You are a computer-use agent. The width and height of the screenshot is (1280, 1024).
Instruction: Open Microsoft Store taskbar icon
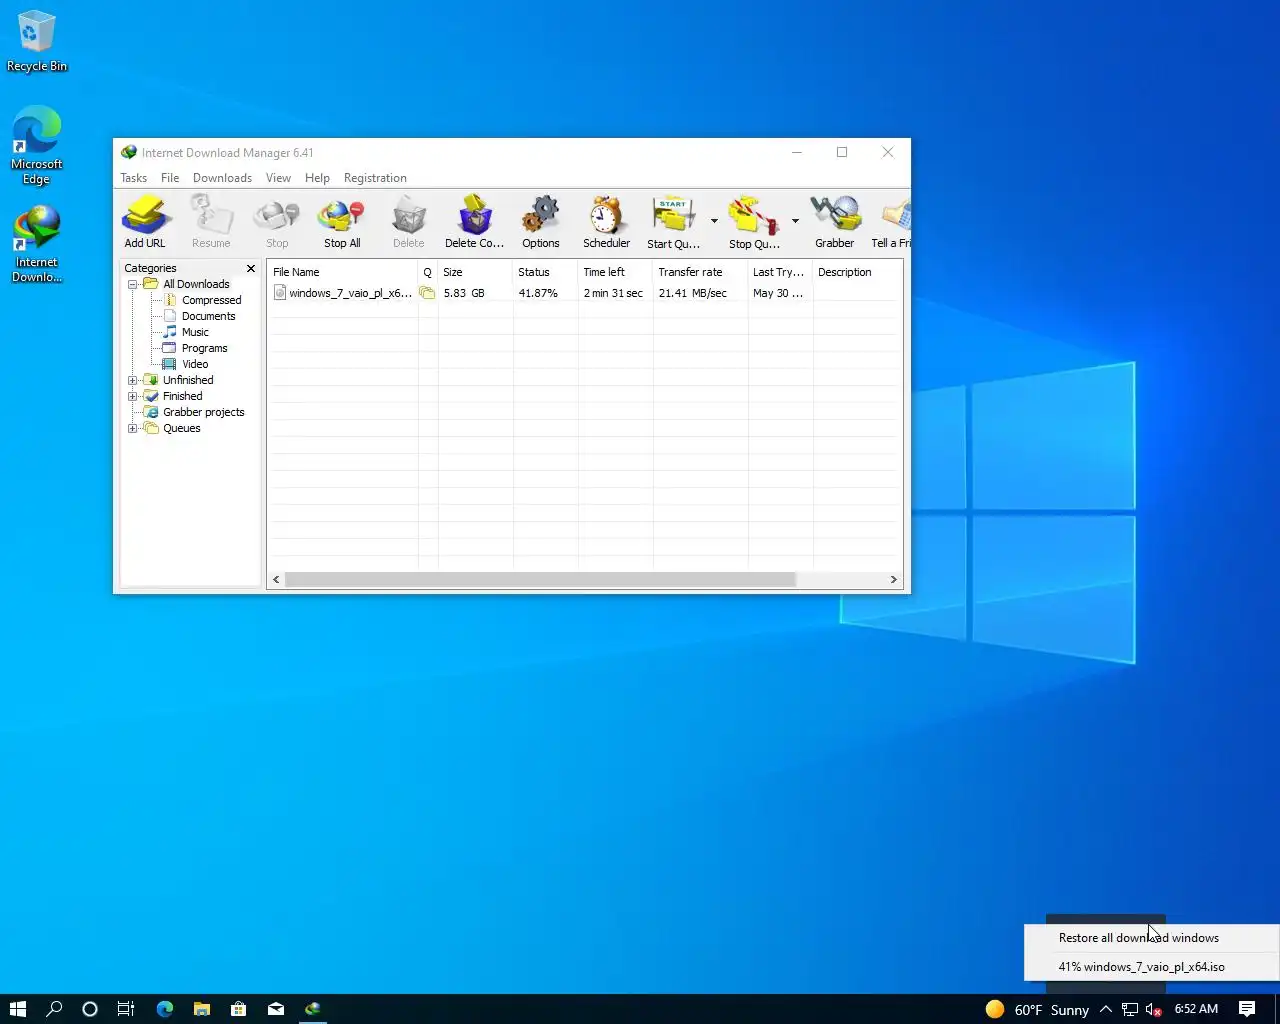coord(238,1009)
